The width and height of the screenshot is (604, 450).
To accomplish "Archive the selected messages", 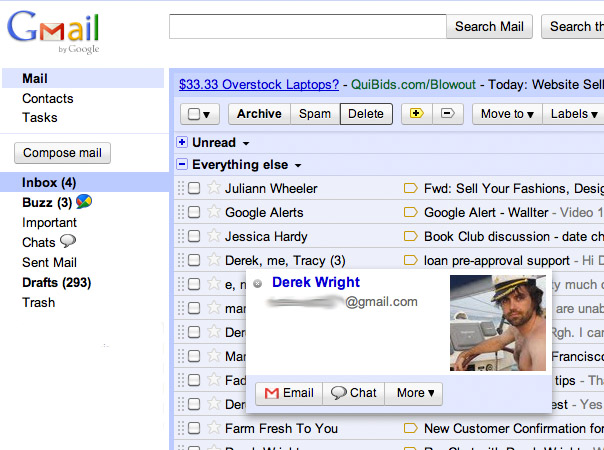I will point(259,114).
